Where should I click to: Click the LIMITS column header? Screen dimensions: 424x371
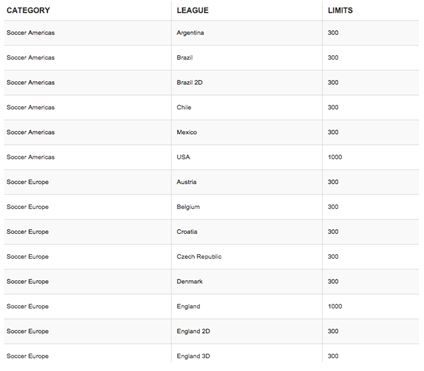point(340,10)
